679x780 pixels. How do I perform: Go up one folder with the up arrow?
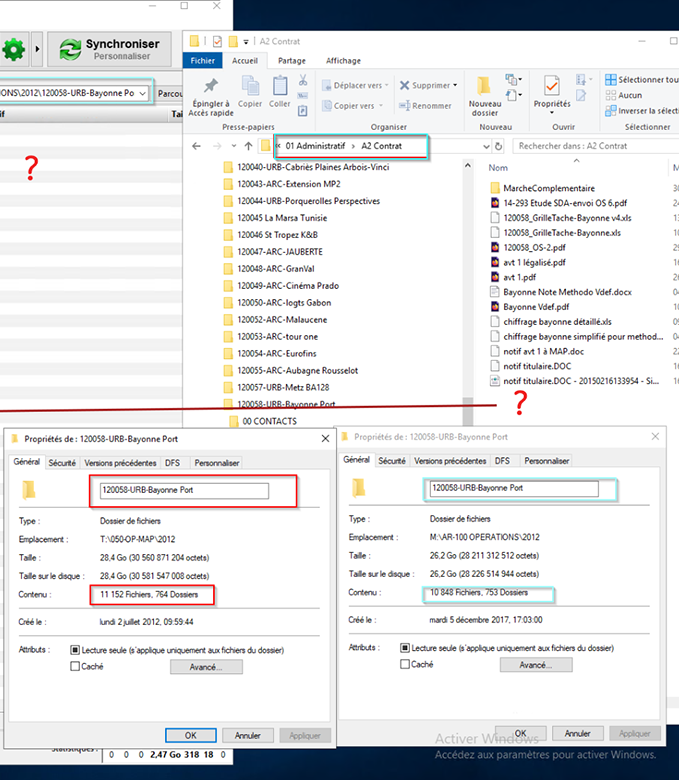point(248,146)
